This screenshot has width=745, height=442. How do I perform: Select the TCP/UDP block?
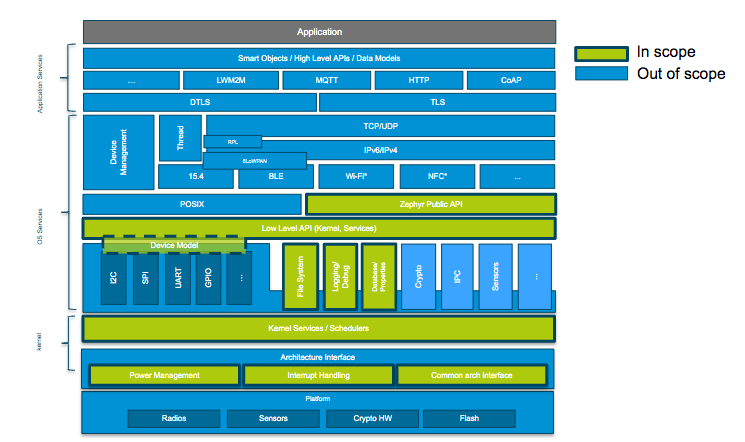[381, 126]
